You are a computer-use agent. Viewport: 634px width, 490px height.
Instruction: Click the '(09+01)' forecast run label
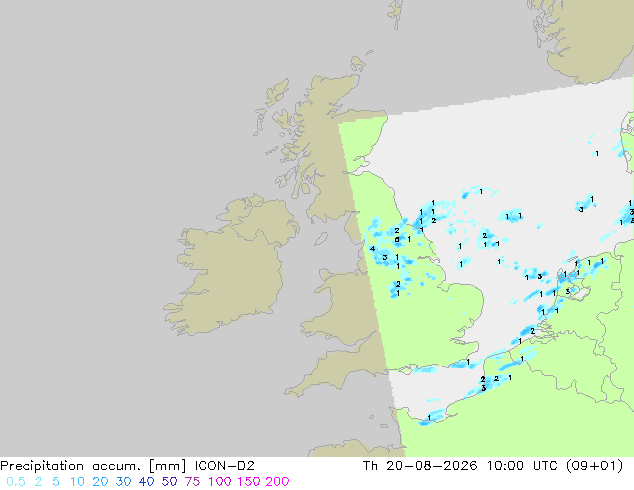(x=594, y=466)
